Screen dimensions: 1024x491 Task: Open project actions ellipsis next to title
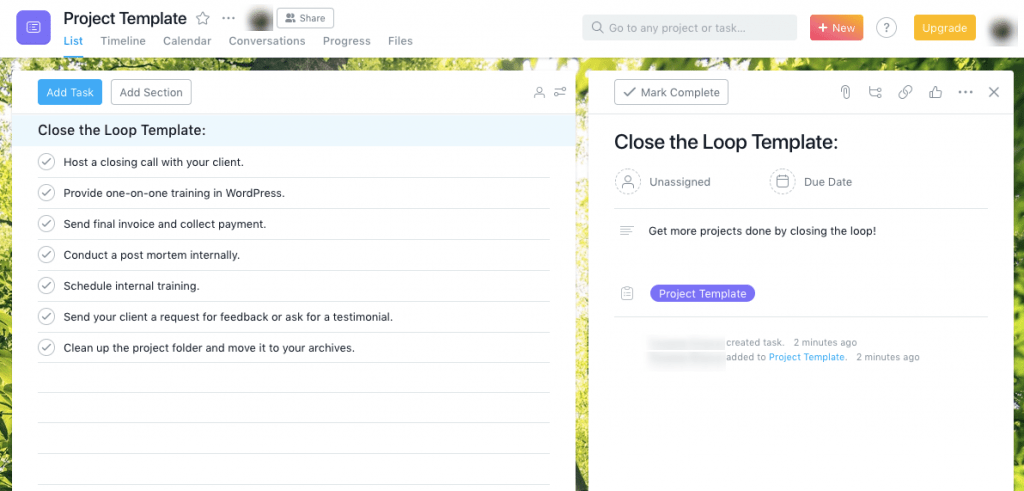228,18
